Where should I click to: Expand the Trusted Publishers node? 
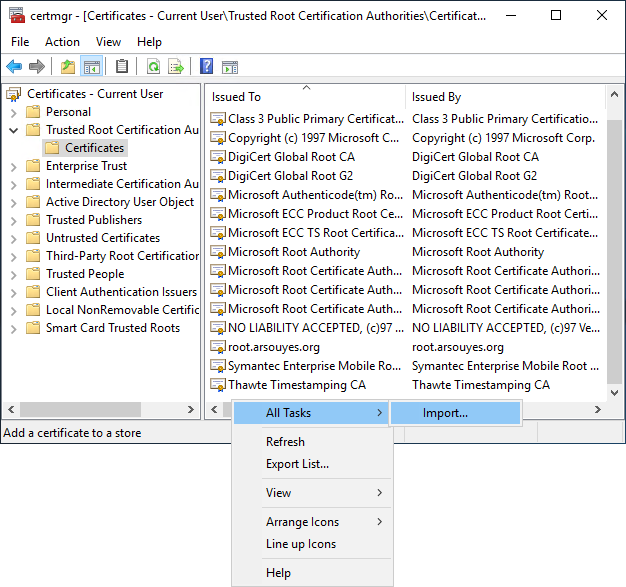[14, 221]
